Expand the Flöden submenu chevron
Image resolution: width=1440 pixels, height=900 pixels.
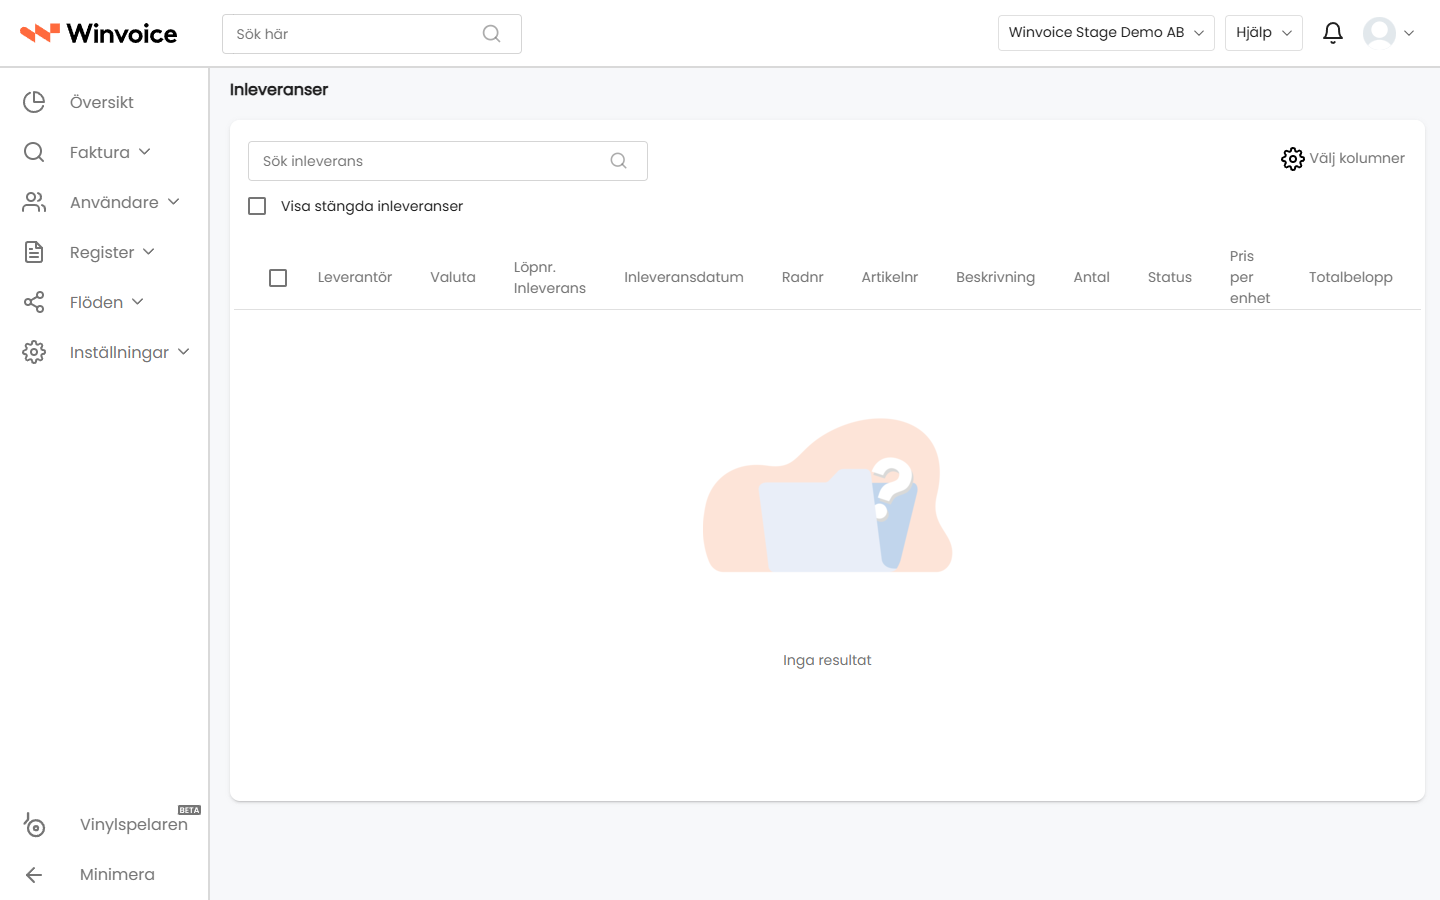(138, 302)
